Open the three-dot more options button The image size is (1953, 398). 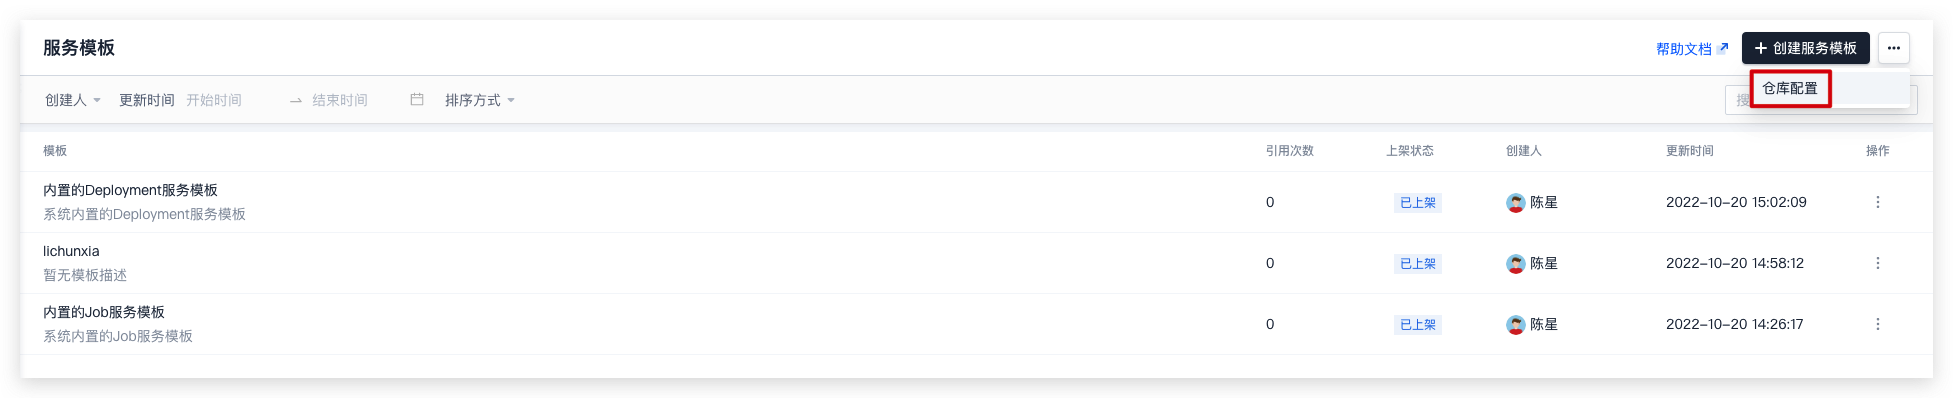pyautogui.click(x=1893, y=48)
